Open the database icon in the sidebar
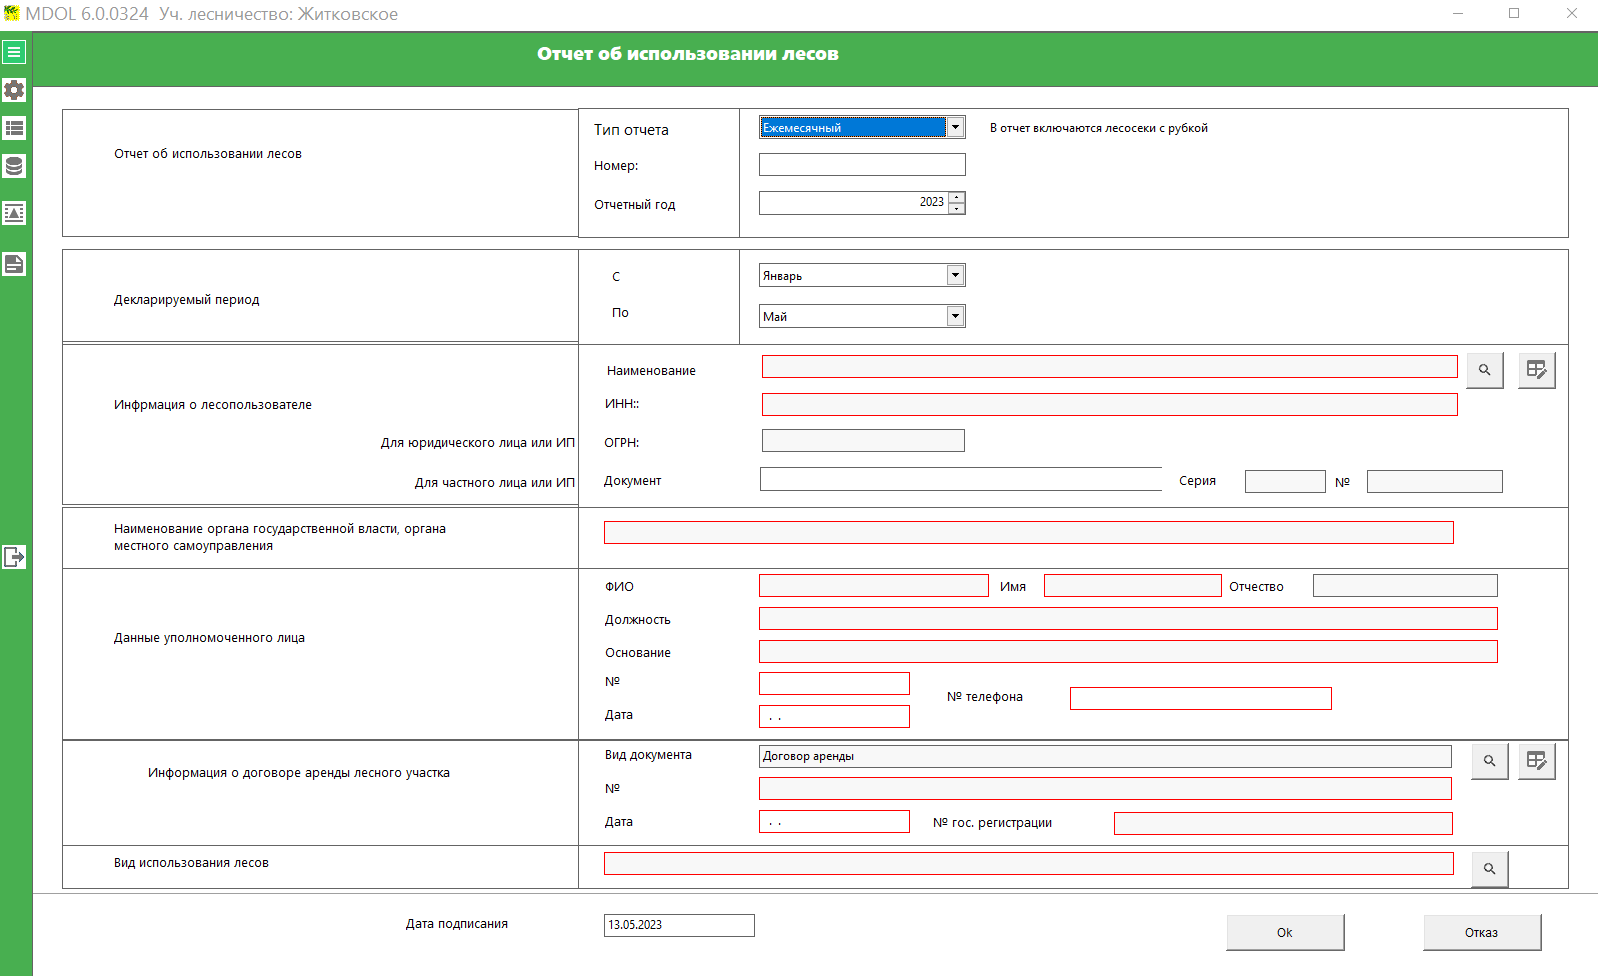This screenshot has height=976, width=1598. [x=14, y=166]
